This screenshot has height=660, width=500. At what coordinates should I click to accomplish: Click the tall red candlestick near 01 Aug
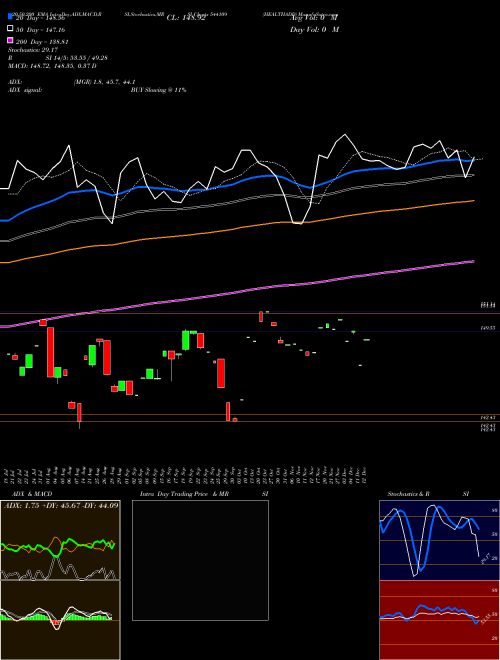point(50,352)
